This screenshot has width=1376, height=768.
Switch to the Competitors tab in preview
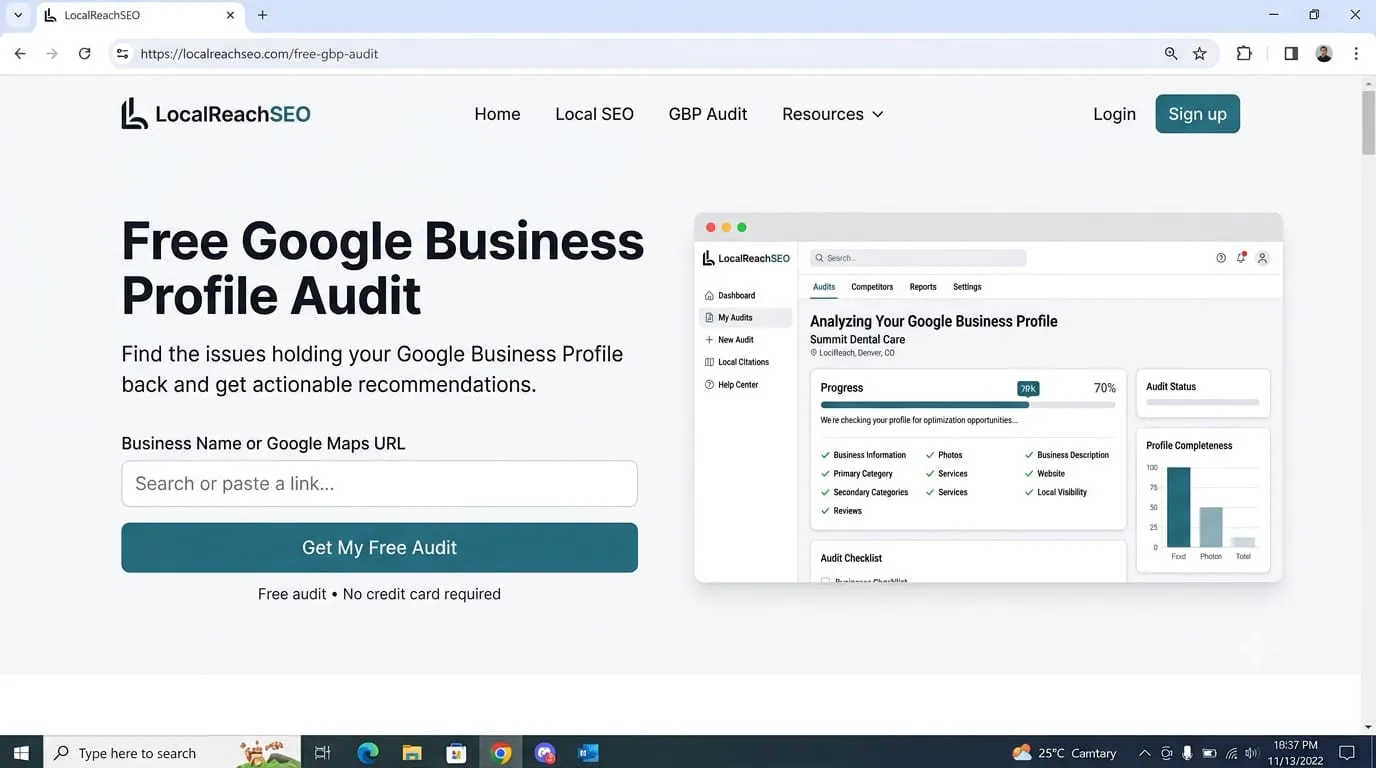point(872,287)
